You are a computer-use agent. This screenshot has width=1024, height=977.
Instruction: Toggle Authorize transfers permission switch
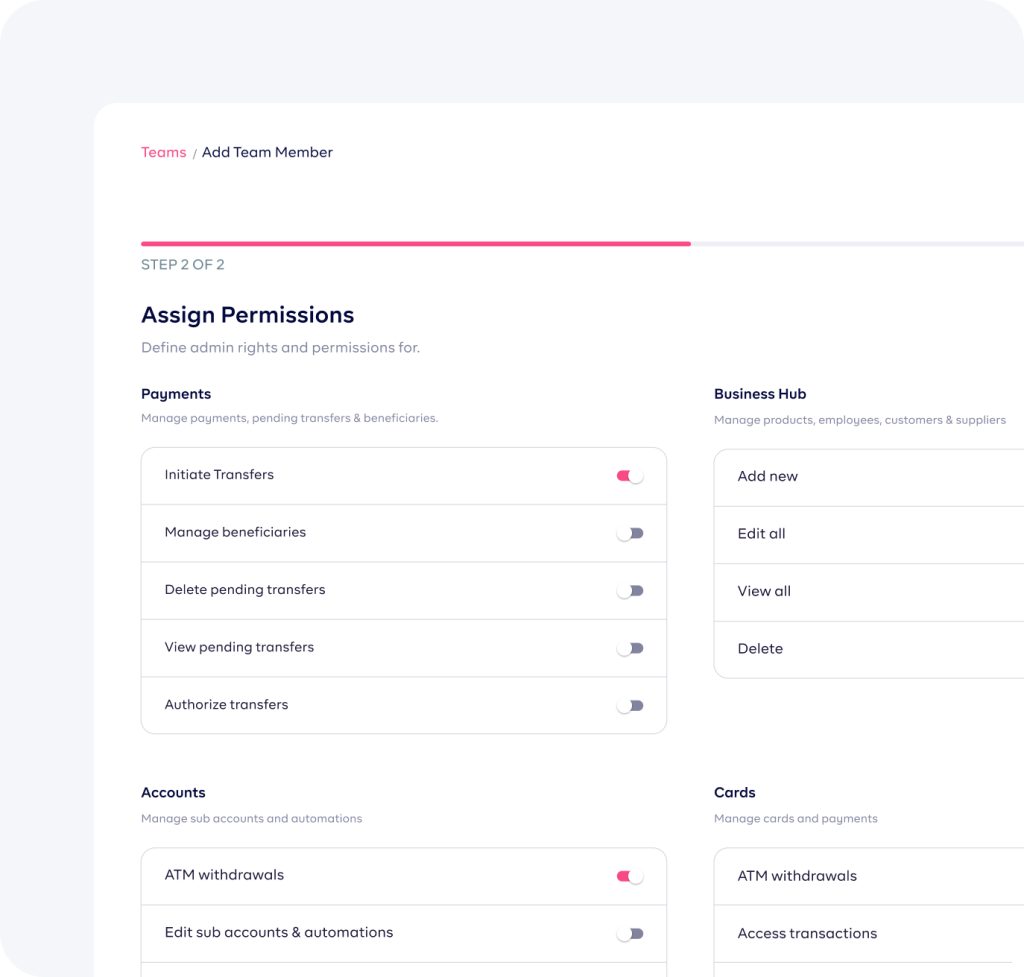click(x=630, y=706)
